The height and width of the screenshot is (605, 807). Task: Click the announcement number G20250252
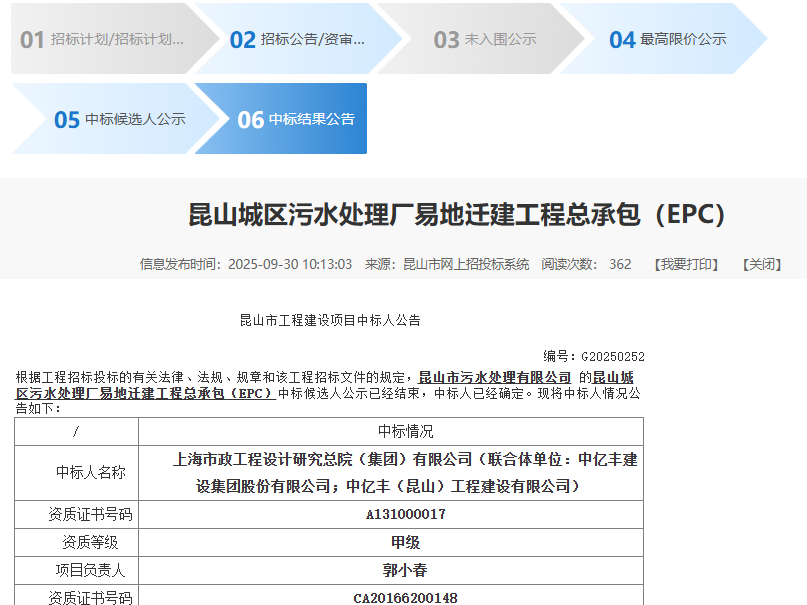(612, 356)
